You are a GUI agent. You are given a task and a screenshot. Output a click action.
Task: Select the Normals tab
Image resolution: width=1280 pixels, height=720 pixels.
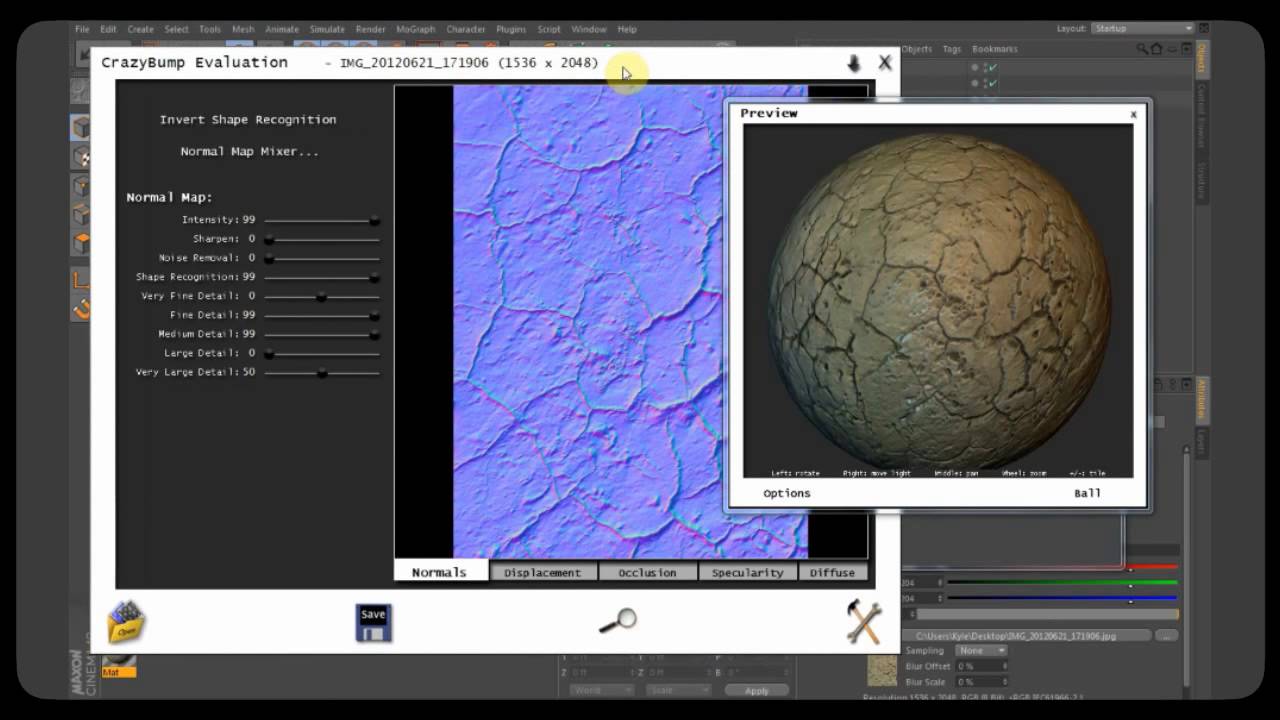440,571
